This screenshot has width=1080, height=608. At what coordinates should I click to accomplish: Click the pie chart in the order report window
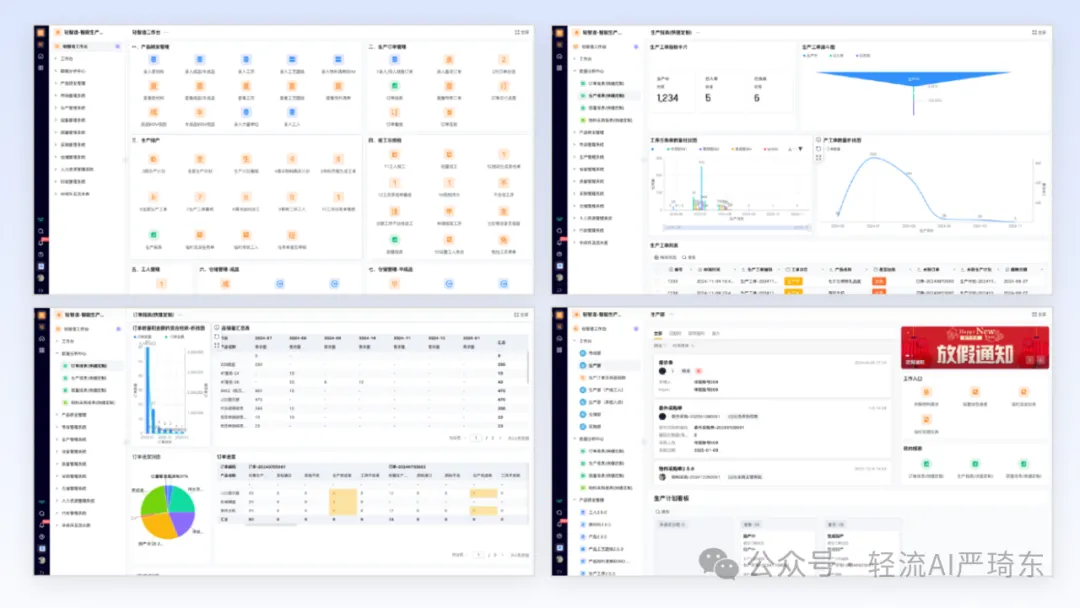point(167,511)
